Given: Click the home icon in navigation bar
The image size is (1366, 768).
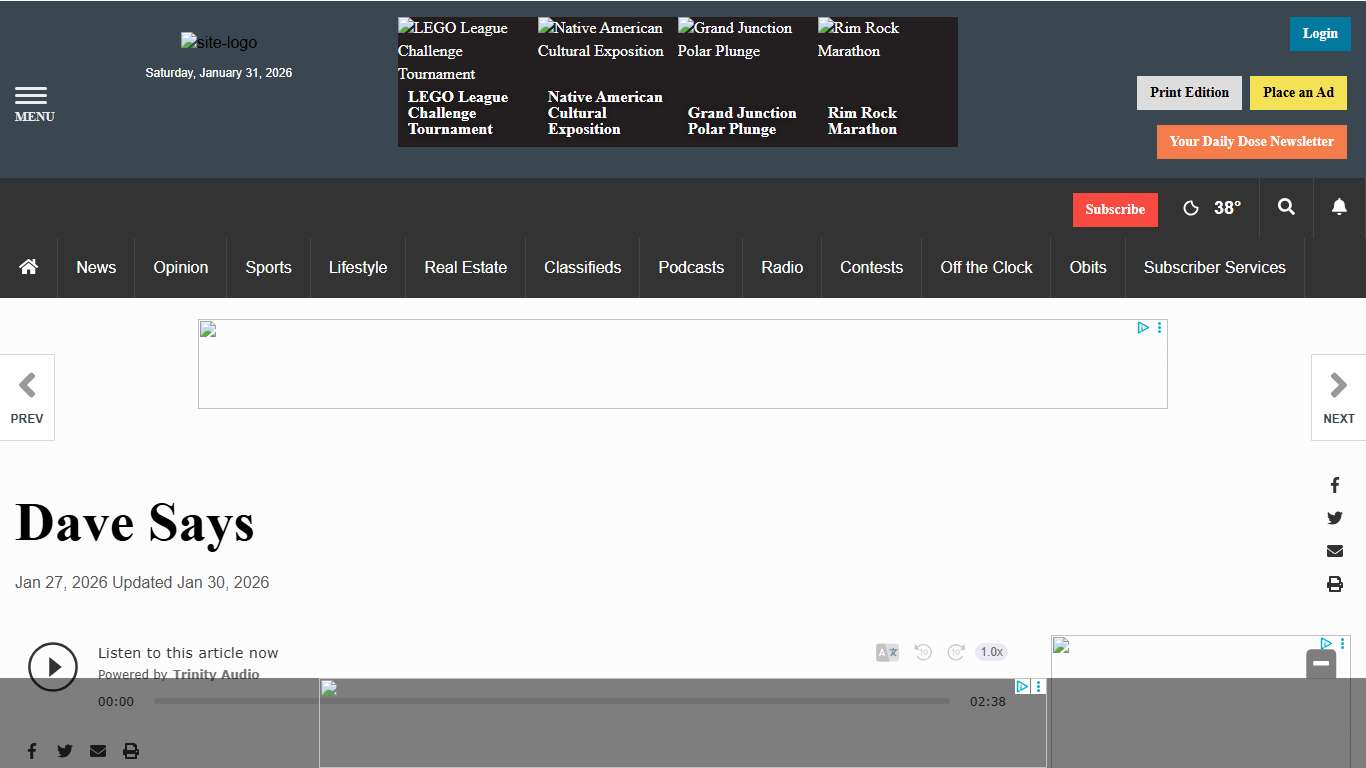Looking at the screenshot, I should (x=29, y=267).
